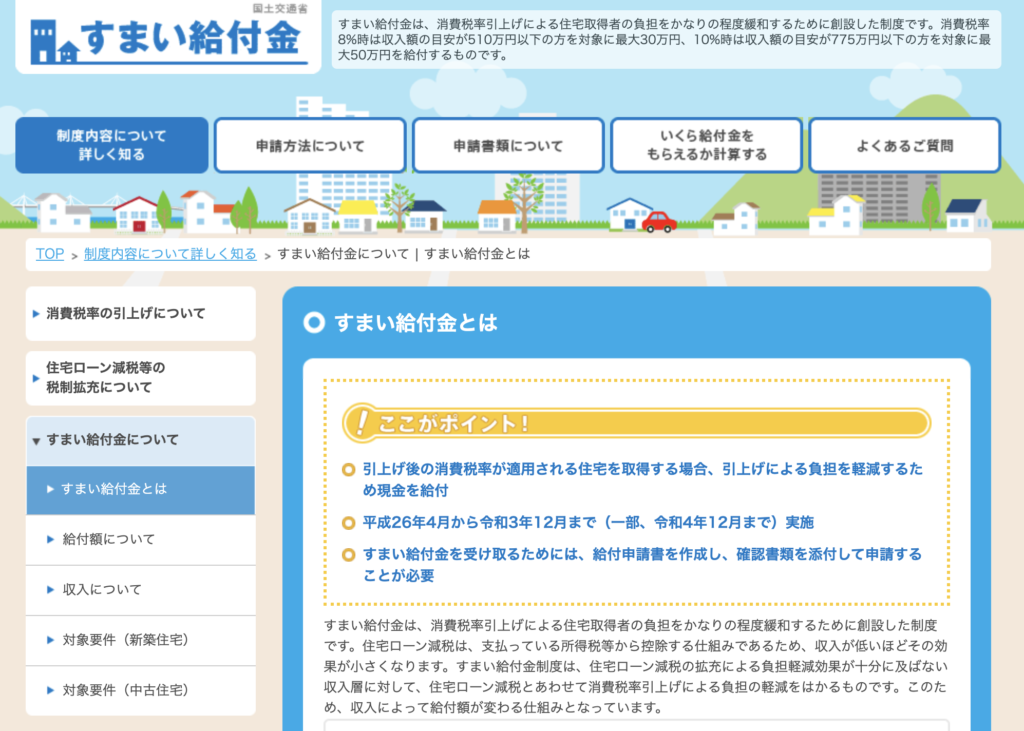Image resolution: width=1024 pixels, height=731 pixels.
Task: Click the 国土交通省 text above logo
Action: pos(280,8)
